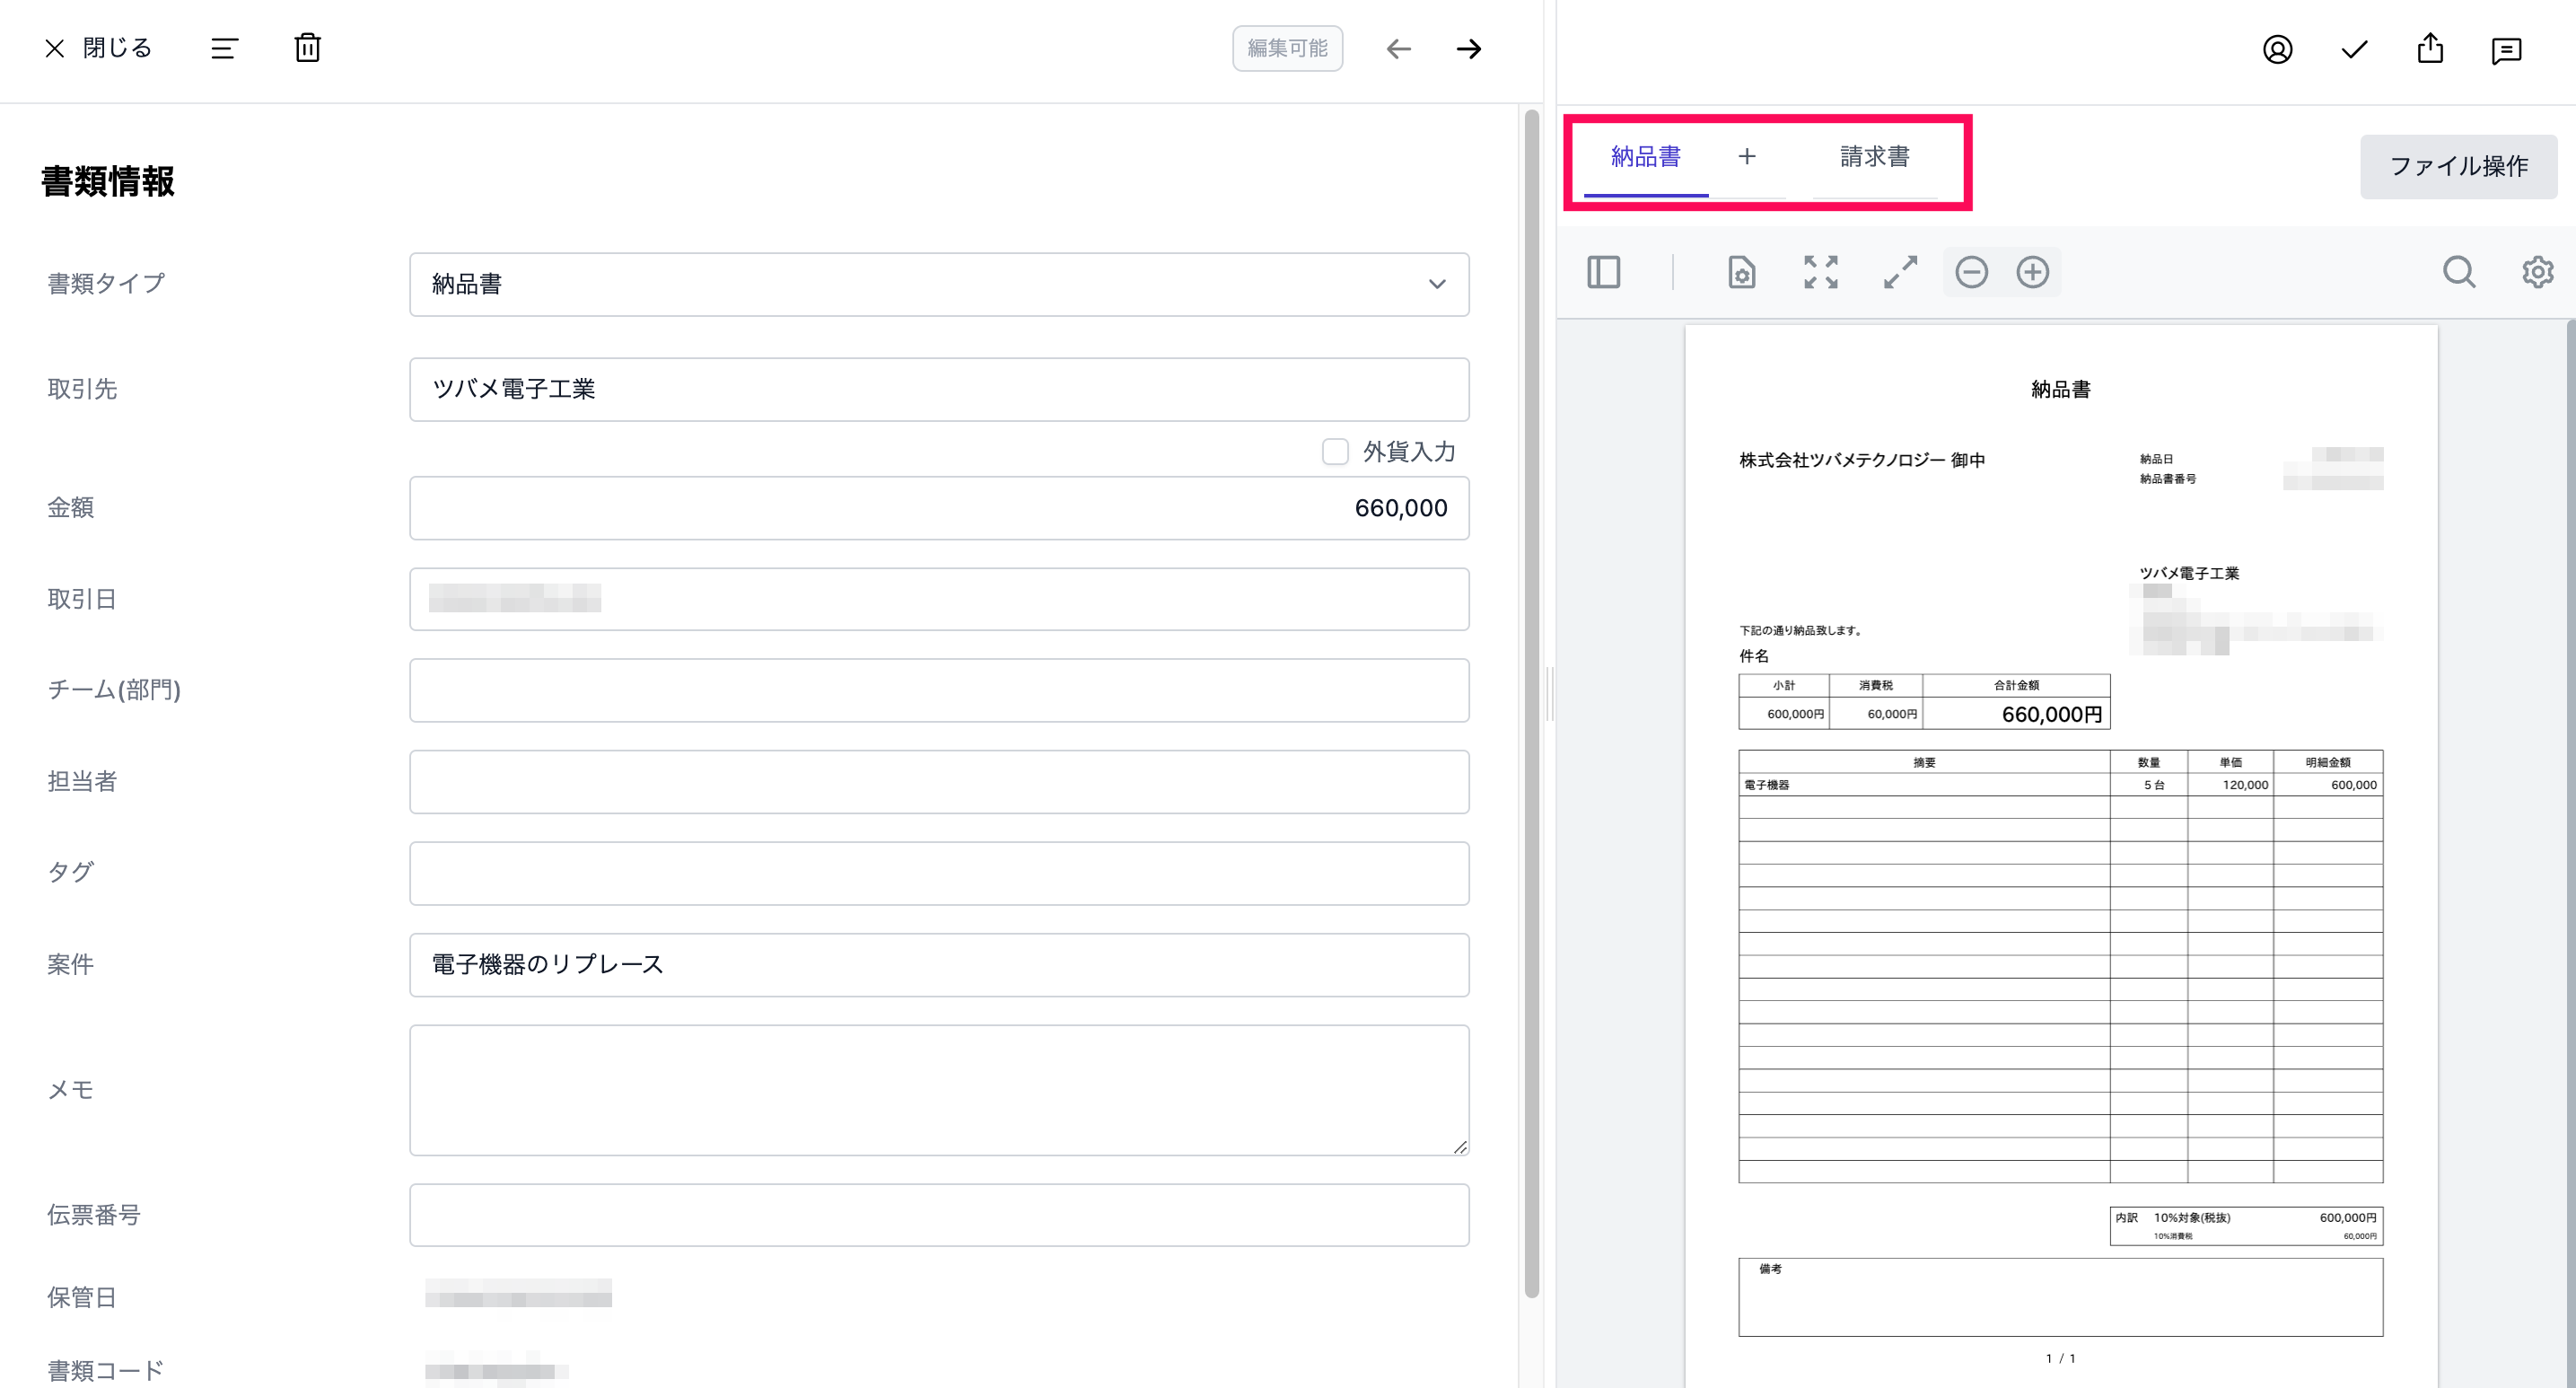This screenshot has height=1388, width=2576.
Task: Click the 編集可能 status badge
Action: pos(1287,48)
